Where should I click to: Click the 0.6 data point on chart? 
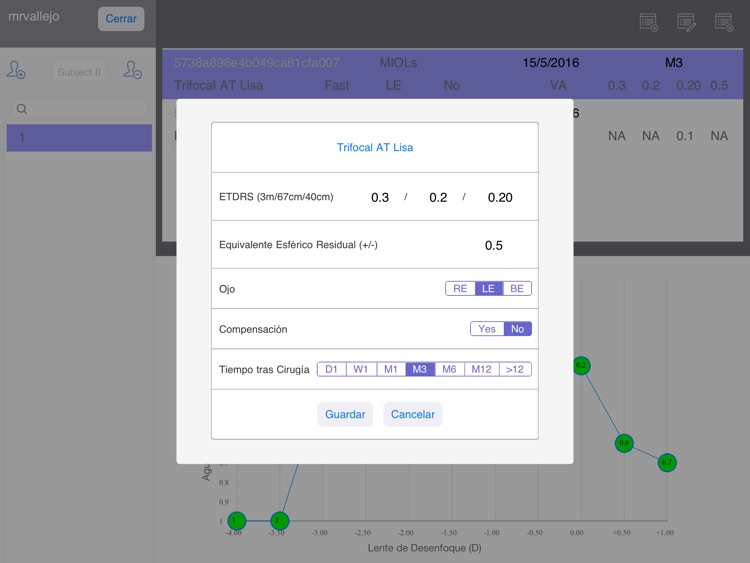pos(624,443)
